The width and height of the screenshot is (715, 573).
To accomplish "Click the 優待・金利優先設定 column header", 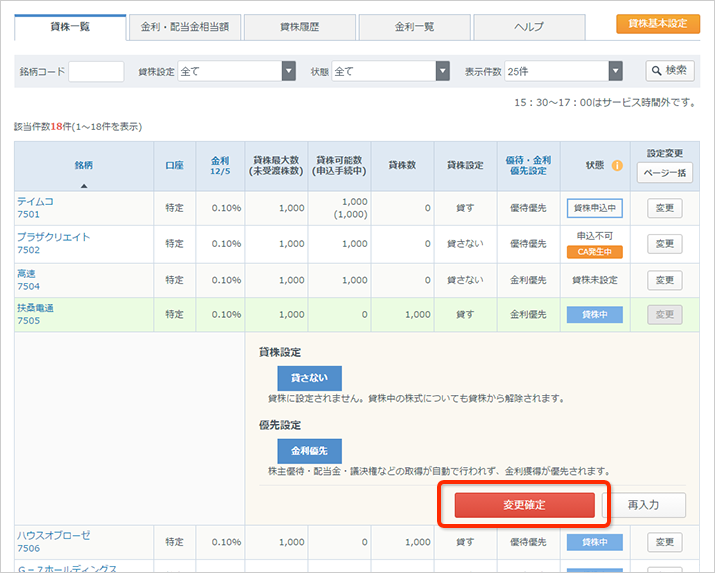I will (x=527, y=165).
